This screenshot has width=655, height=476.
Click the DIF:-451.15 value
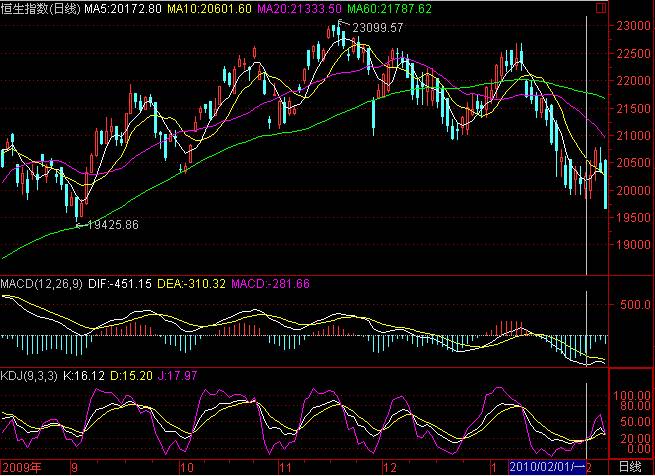coord(120,284)
